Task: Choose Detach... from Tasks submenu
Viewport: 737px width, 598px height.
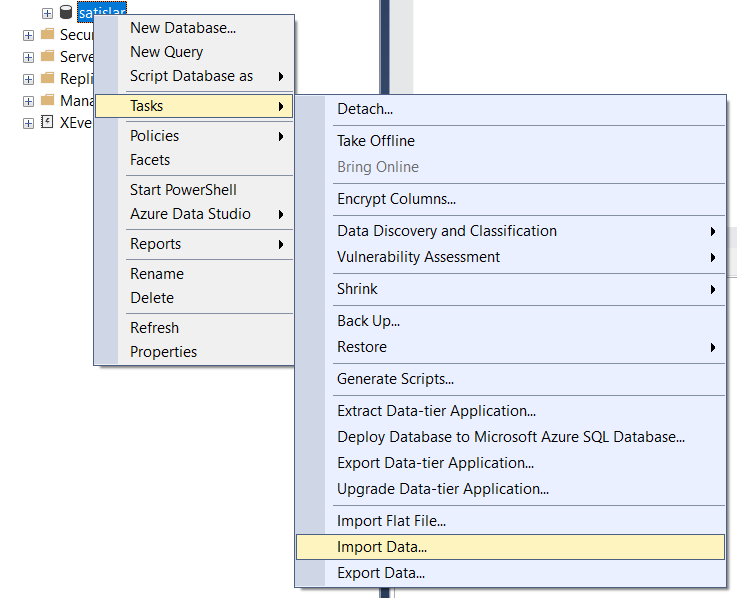Action: coord(510,109)
